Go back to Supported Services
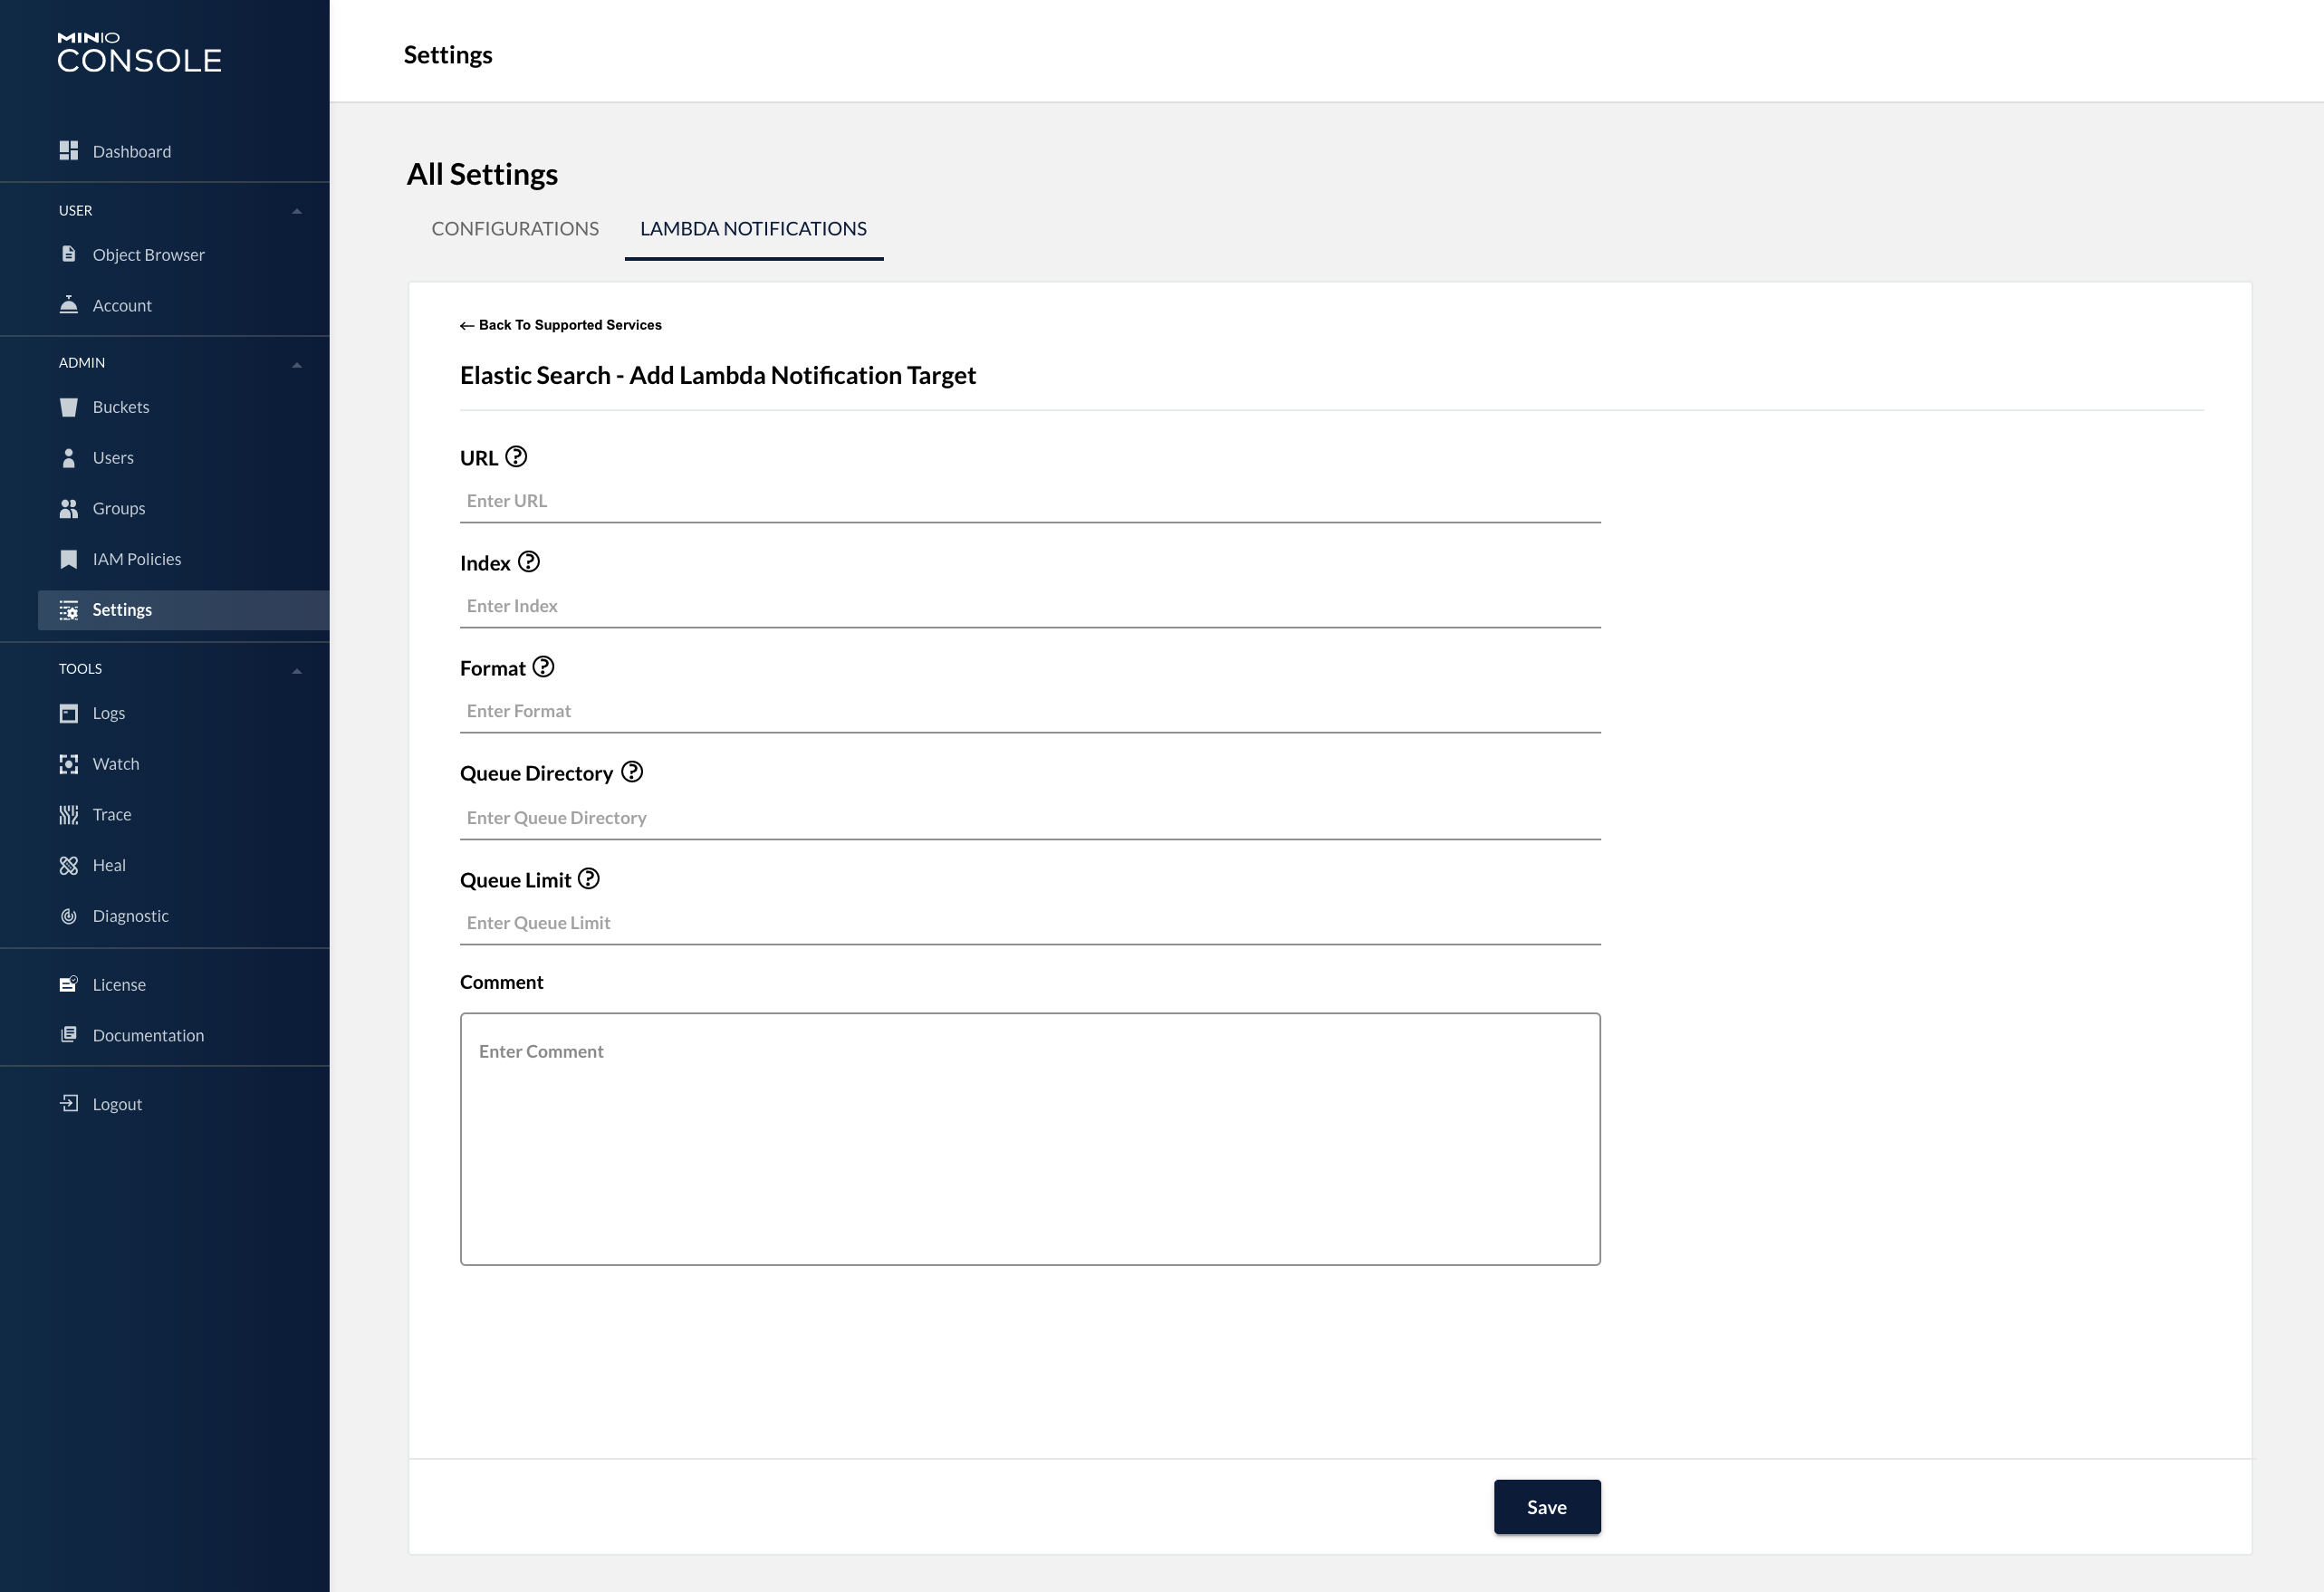The image size is (2324, 1592). (561, 325)
